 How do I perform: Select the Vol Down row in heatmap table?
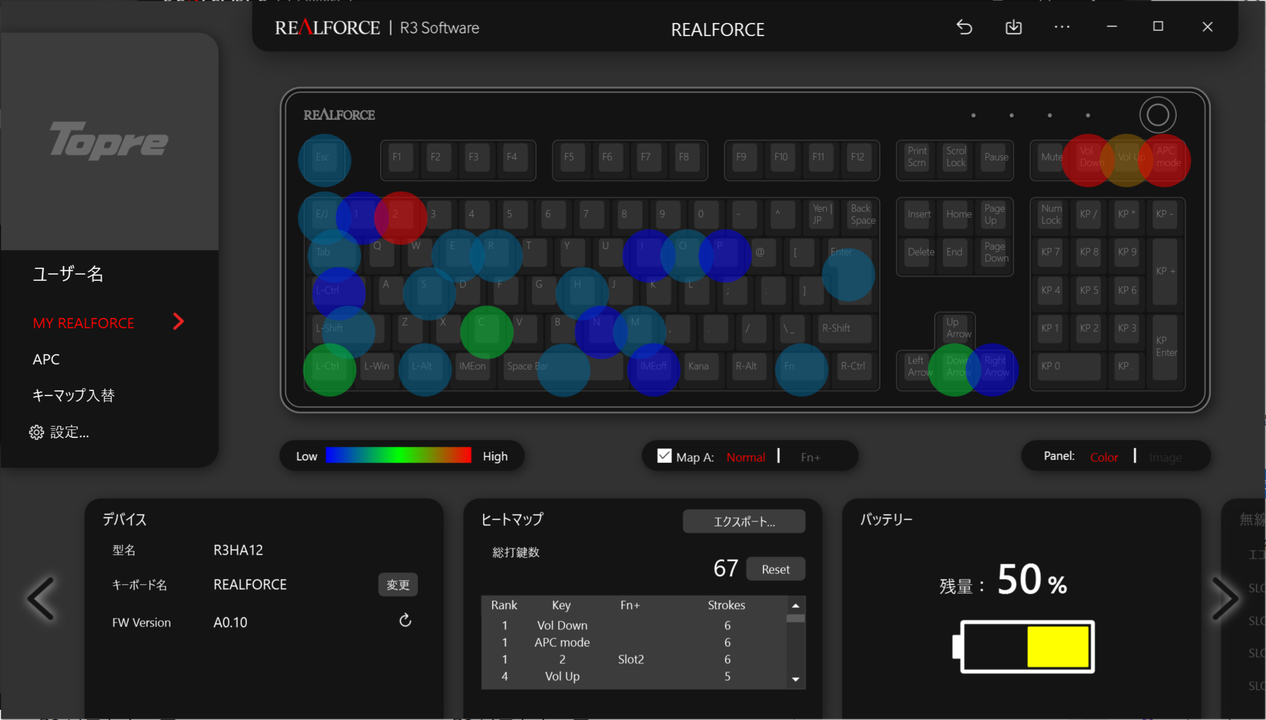[x=635, y=625]
